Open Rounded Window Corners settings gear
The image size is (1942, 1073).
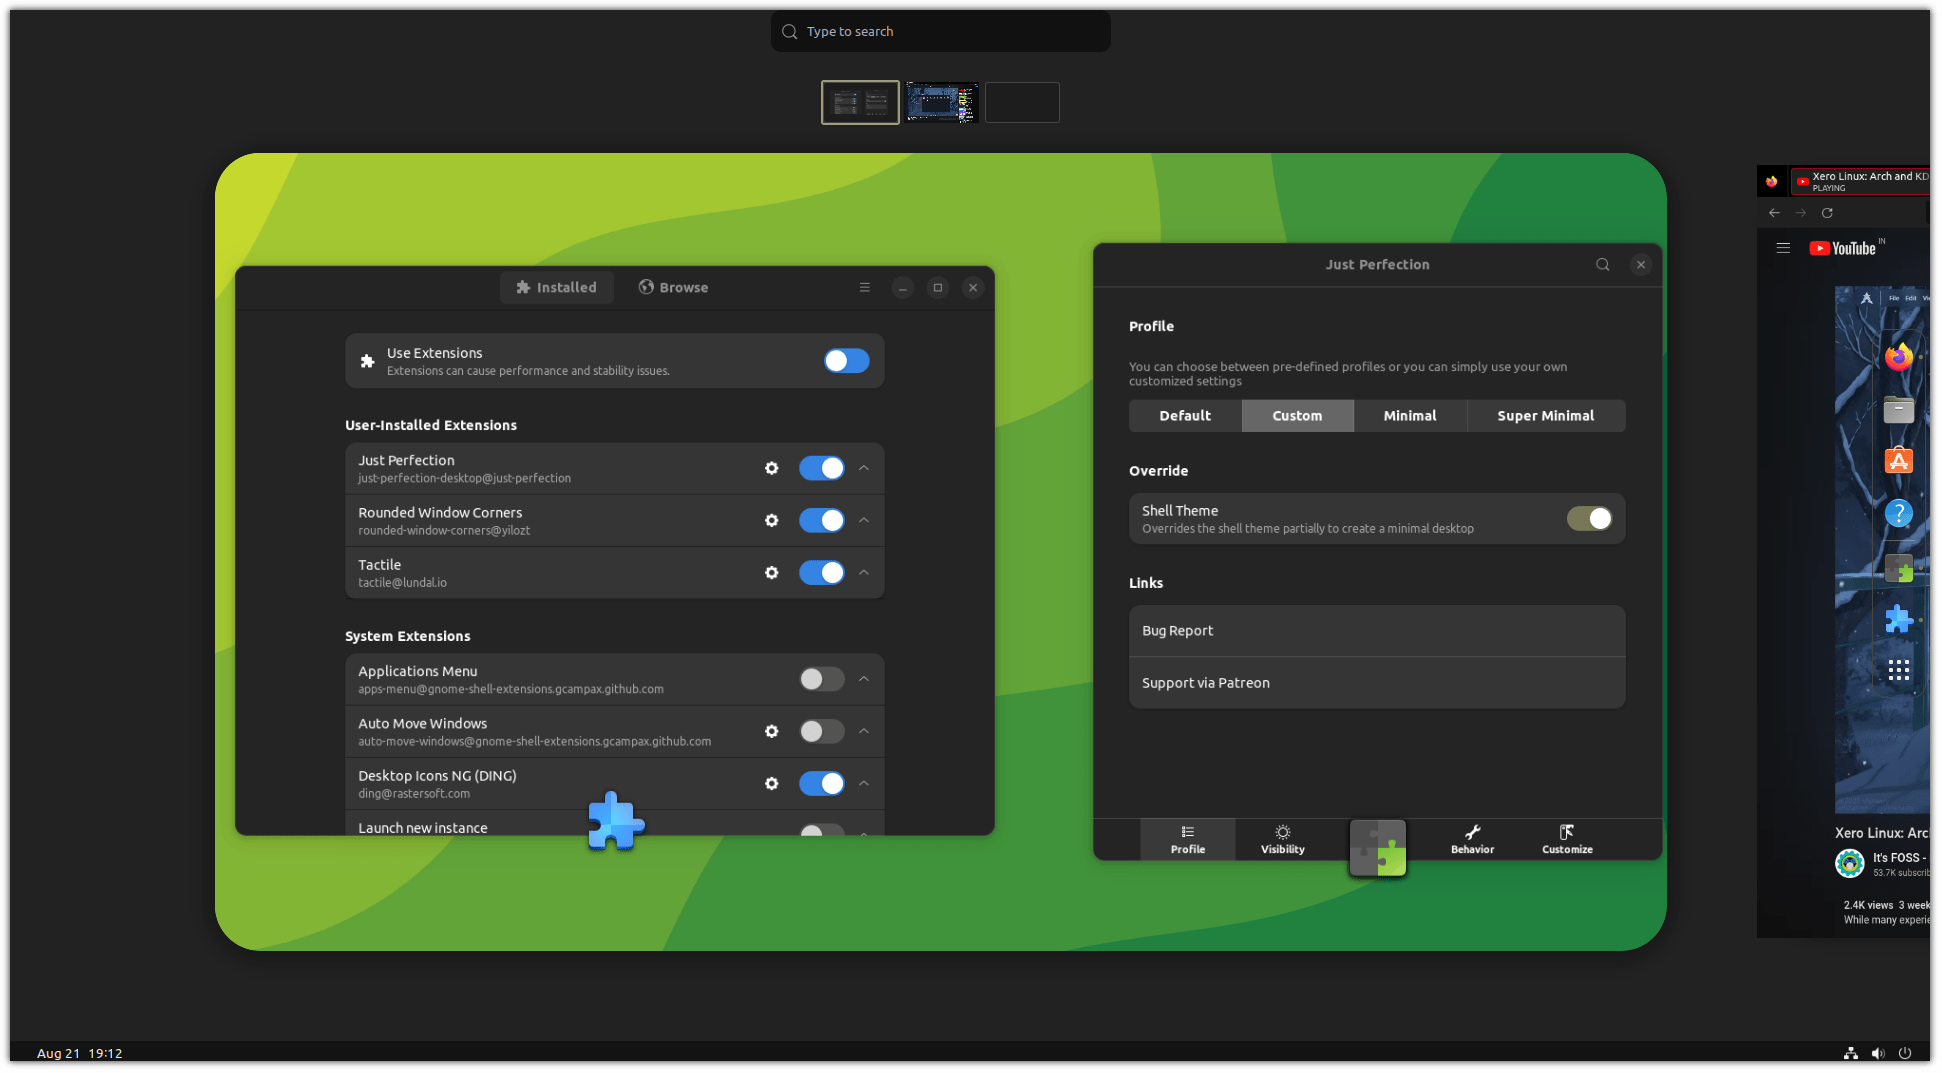771,520
